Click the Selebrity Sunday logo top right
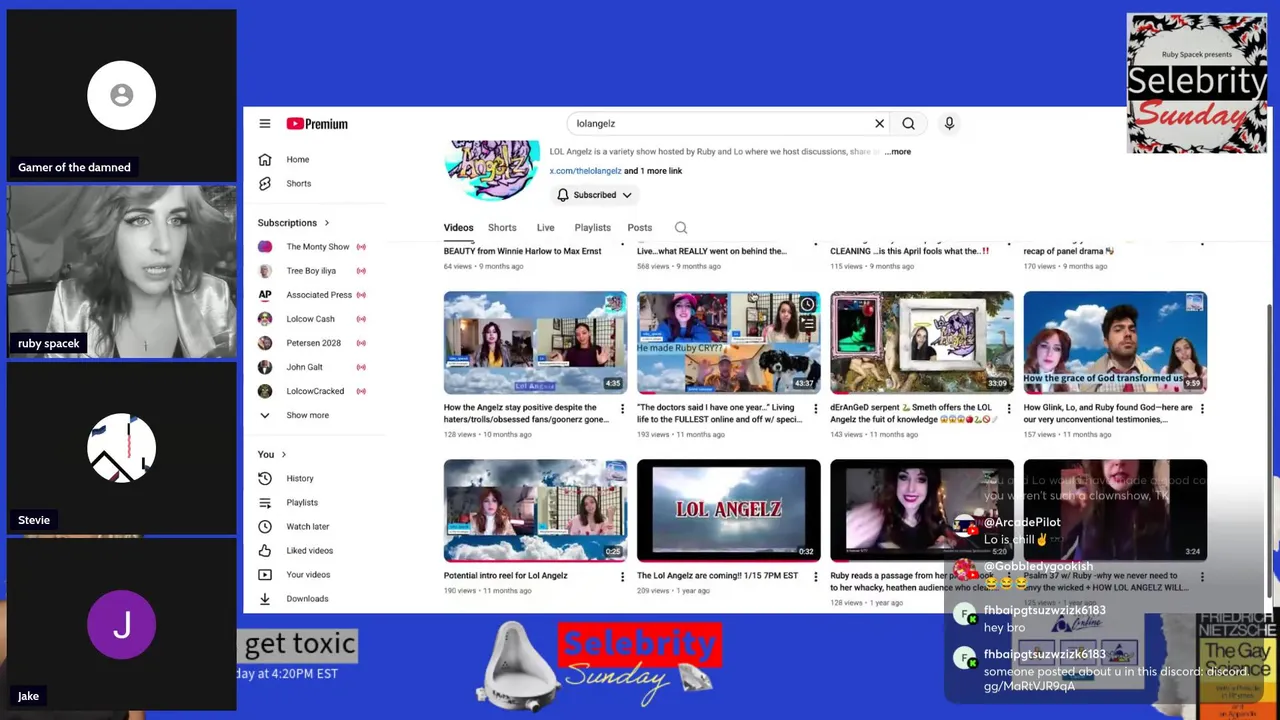Viewport: 1280px width, 720px height. pos(1197,83)
